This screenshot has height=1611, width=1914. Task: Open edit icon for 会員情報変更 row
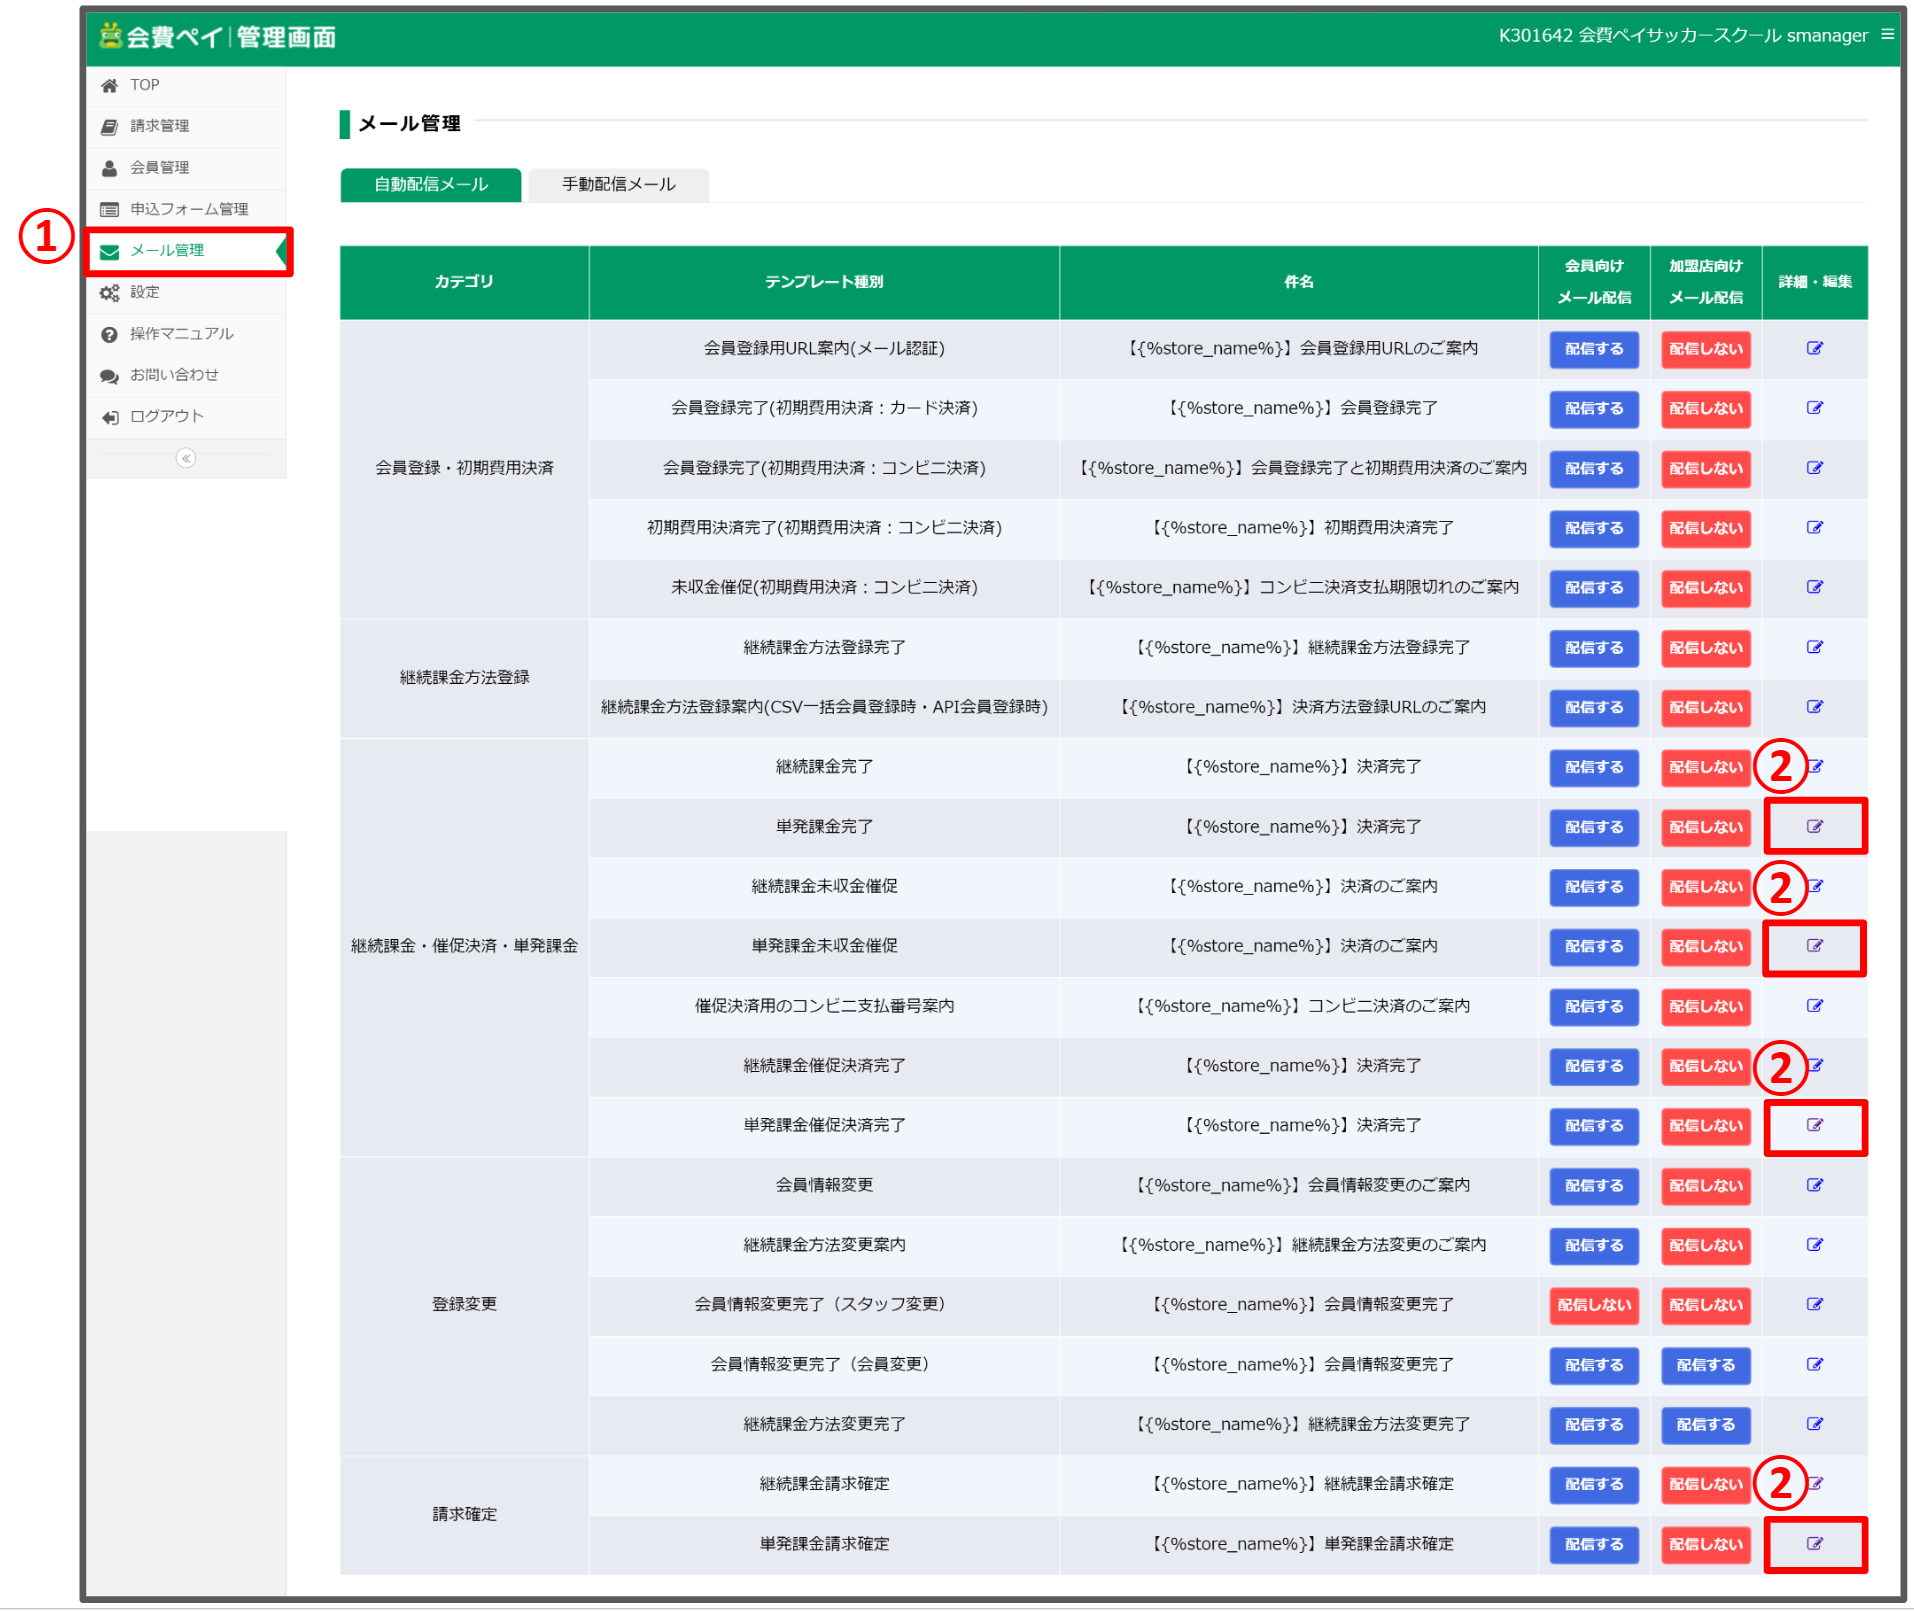[1814, 1185]
